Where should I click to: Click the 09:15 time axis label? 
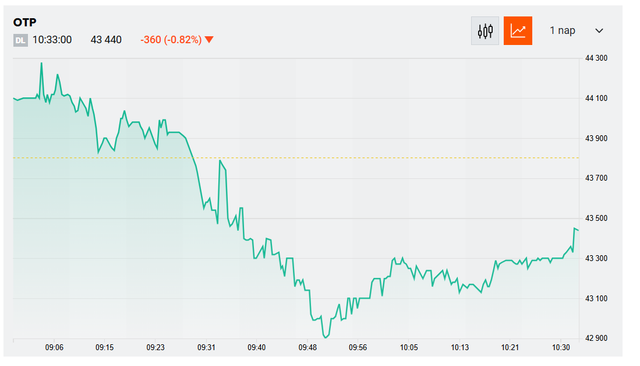104,347
